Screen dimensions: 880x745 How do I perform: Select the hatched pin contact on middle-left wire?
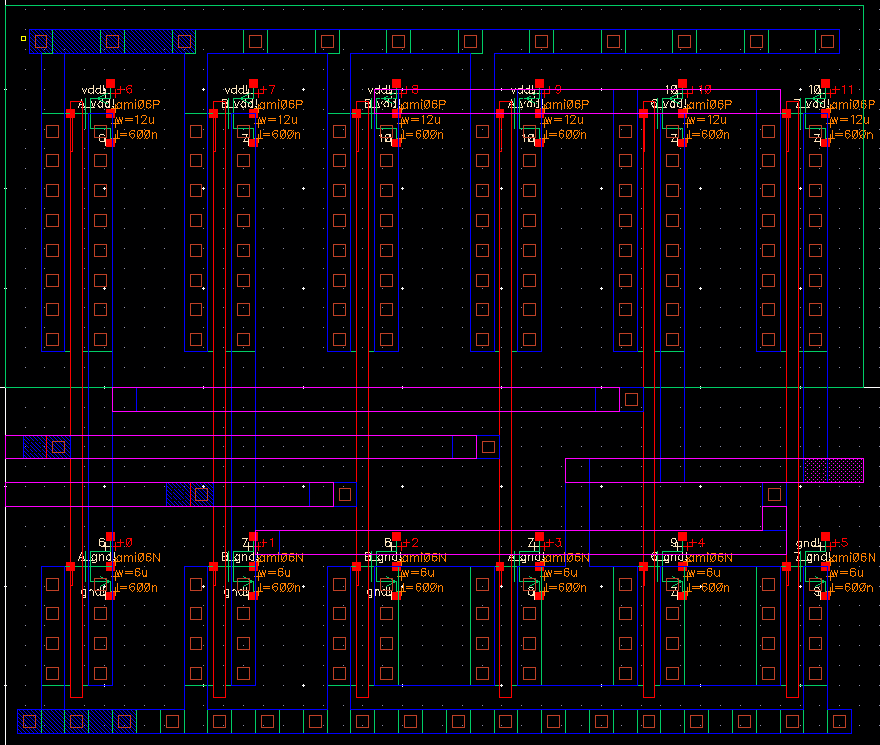click(58, 447)
